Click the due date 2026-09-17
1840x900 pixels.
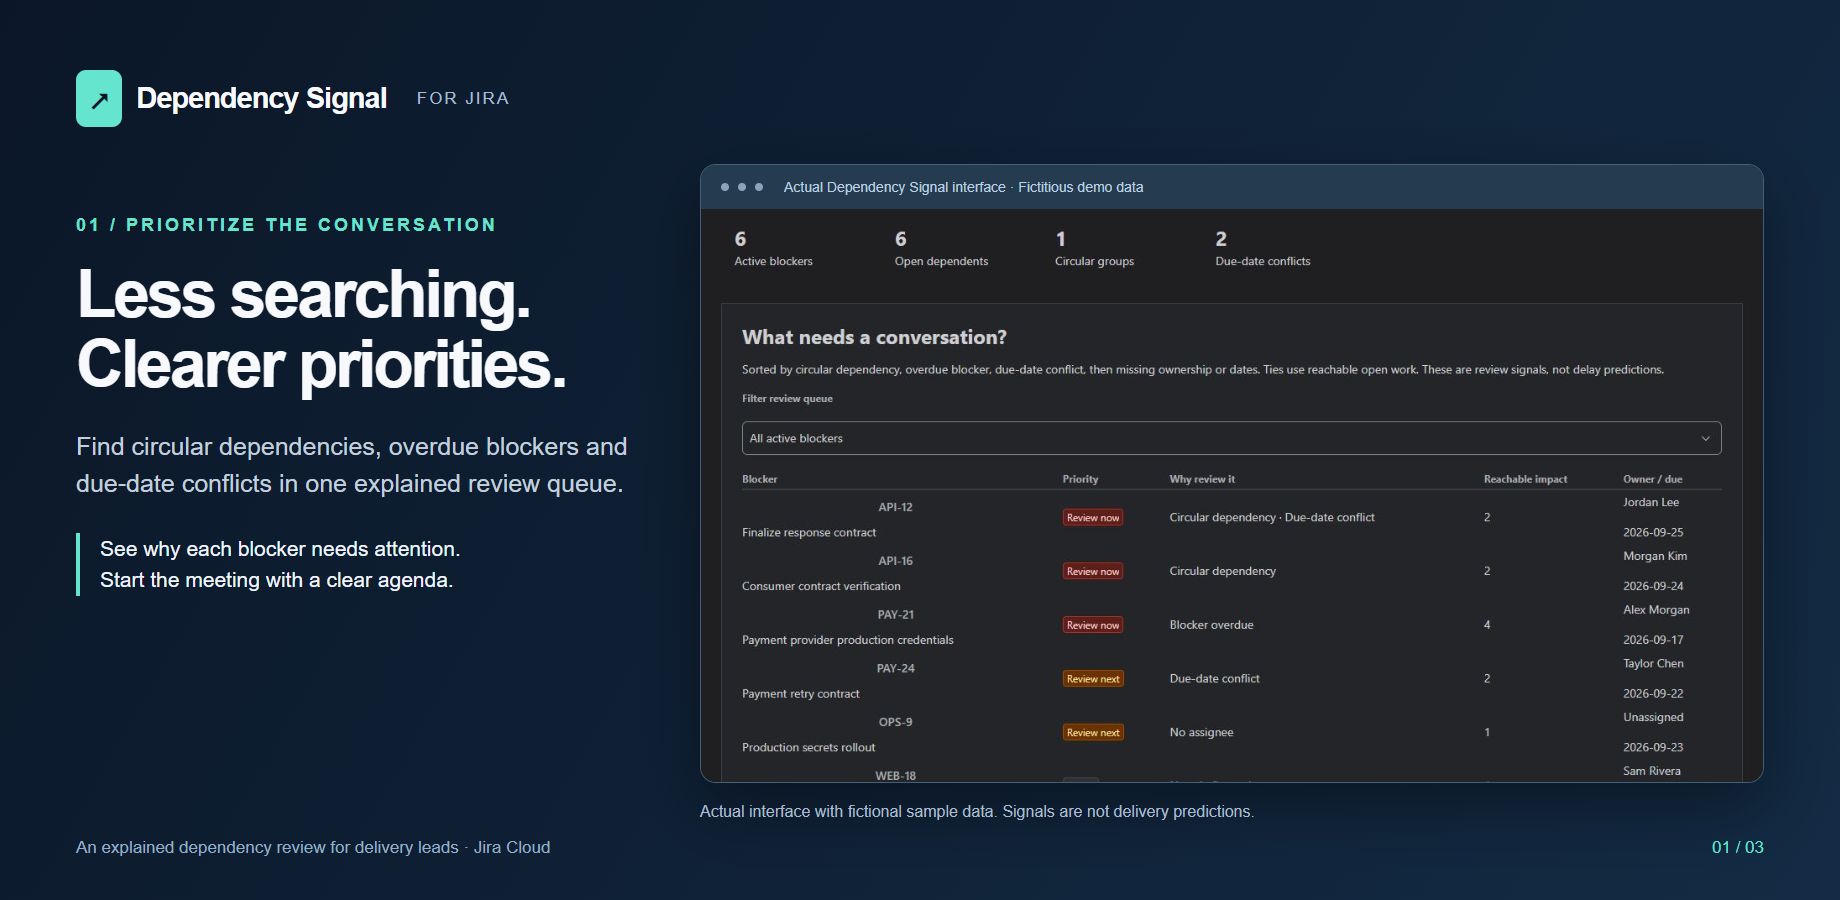click(1653, 640)
